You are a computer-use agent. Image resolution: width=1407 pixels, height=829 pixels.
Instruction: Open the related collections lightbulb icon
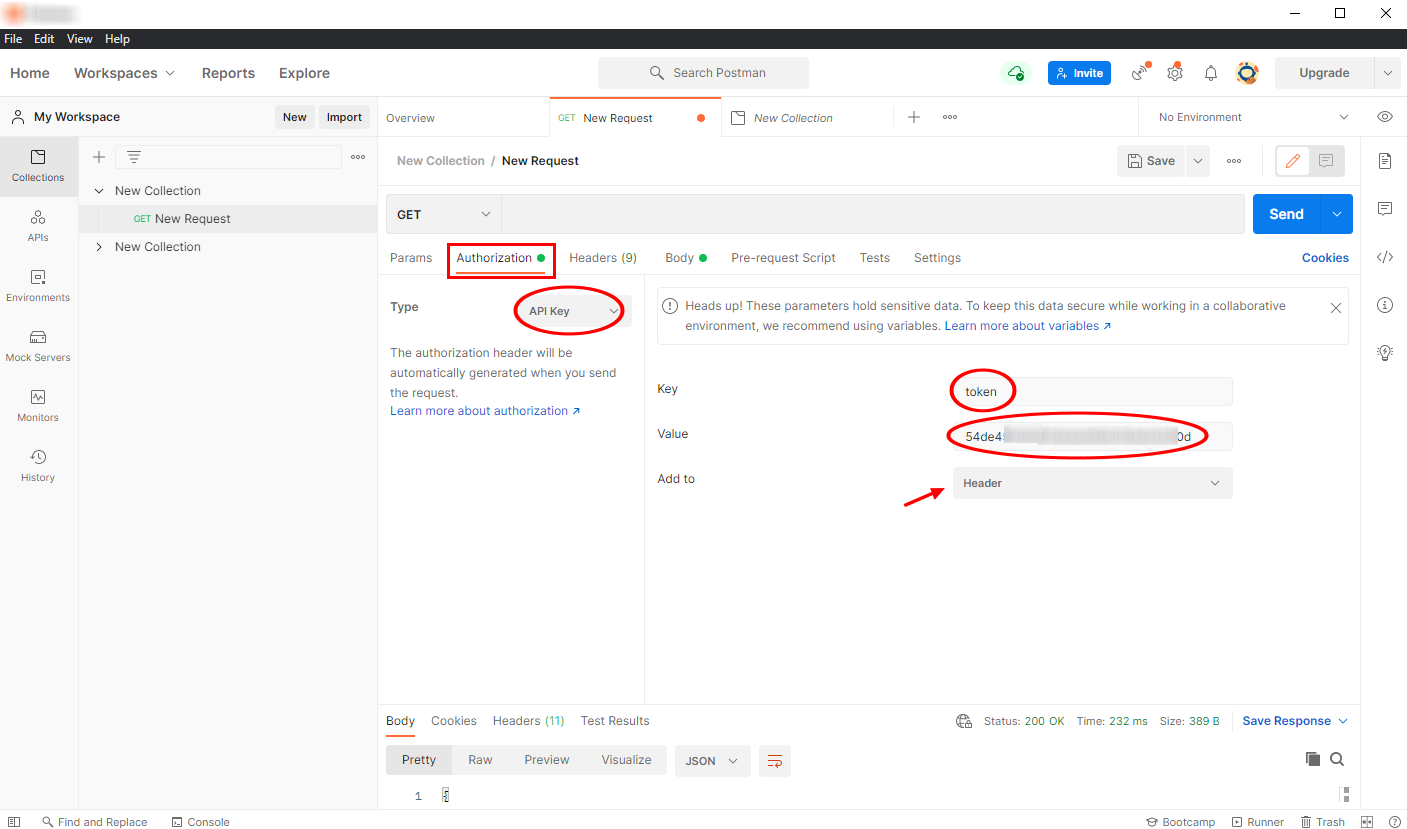click(x=1385, y=352)
